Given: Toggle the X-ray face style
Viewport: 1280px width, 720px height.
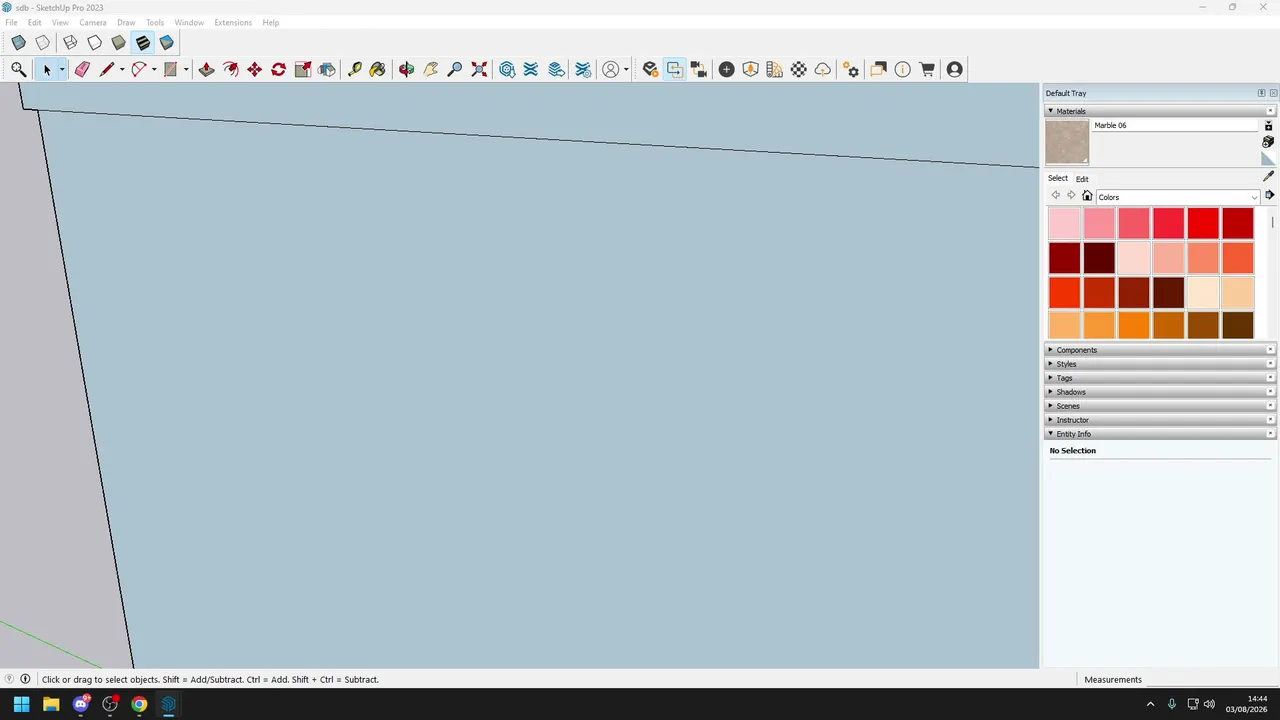Looking at the screenshot, I should click(18, 43).
